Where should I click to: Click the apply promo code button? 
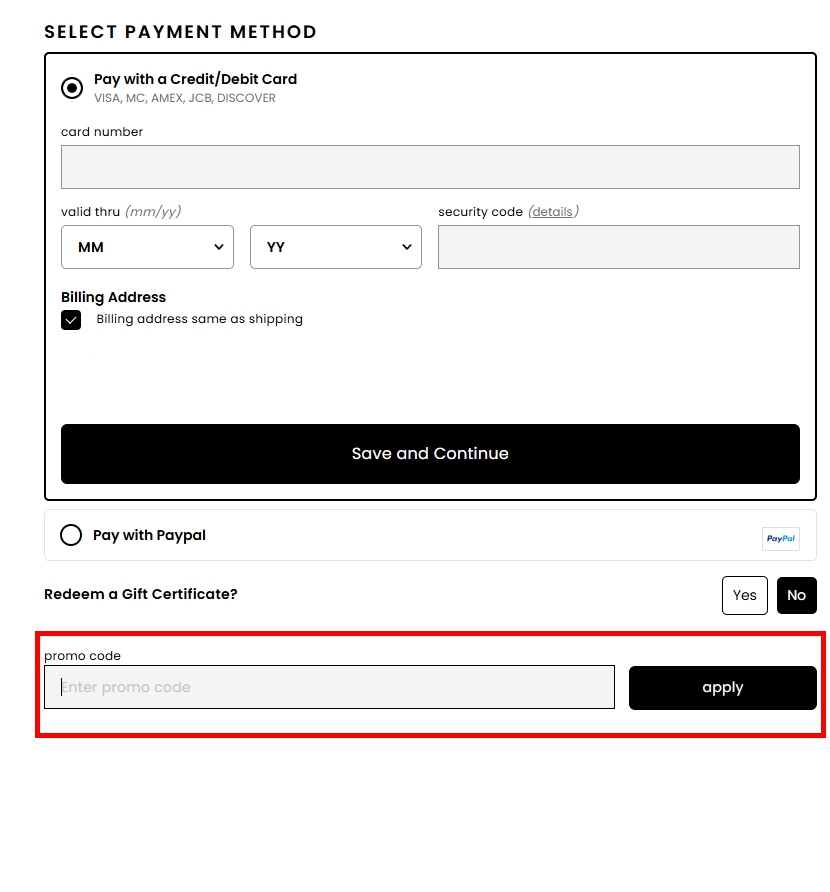tap(722, 687)
